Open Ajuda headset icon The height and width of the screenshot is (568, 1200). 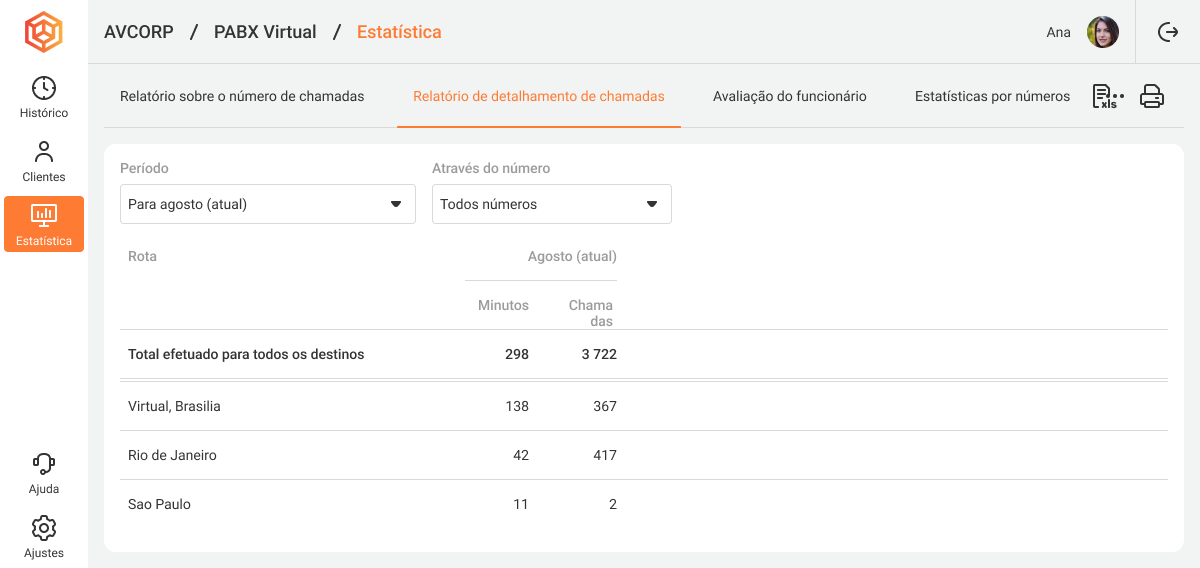coord(44,473)
